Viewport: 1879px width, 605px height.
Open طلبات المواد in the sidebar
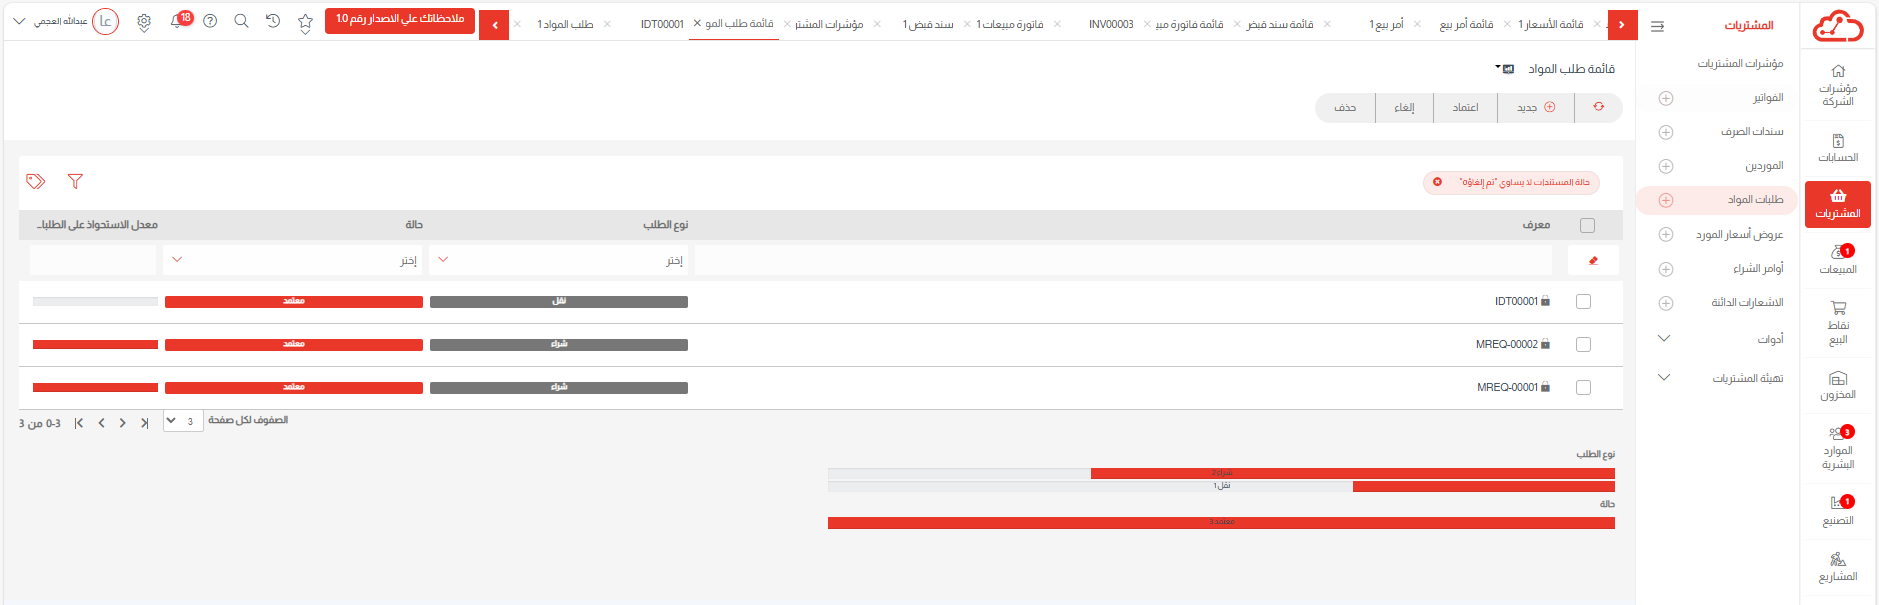[x=1755, y=200]
